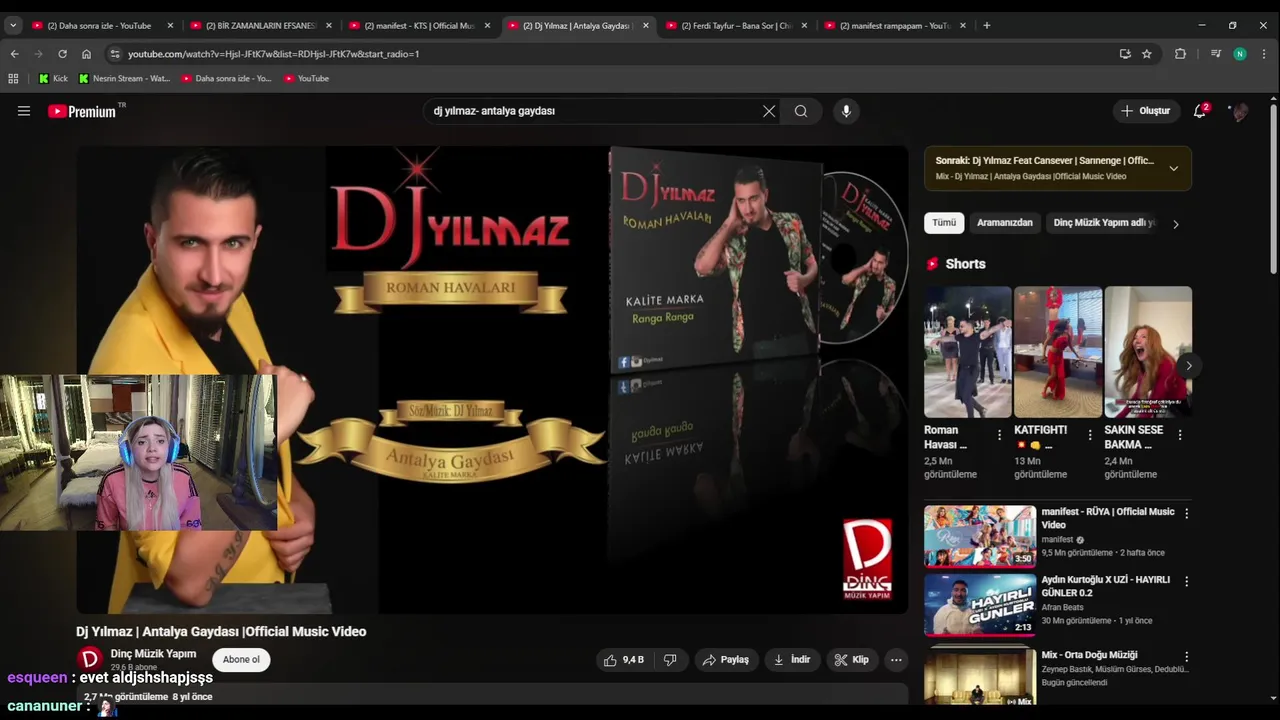The height and width of the screenshot is (720, 1280).
Task: Download the video with İndir
Action: click(x=792, y=660)
